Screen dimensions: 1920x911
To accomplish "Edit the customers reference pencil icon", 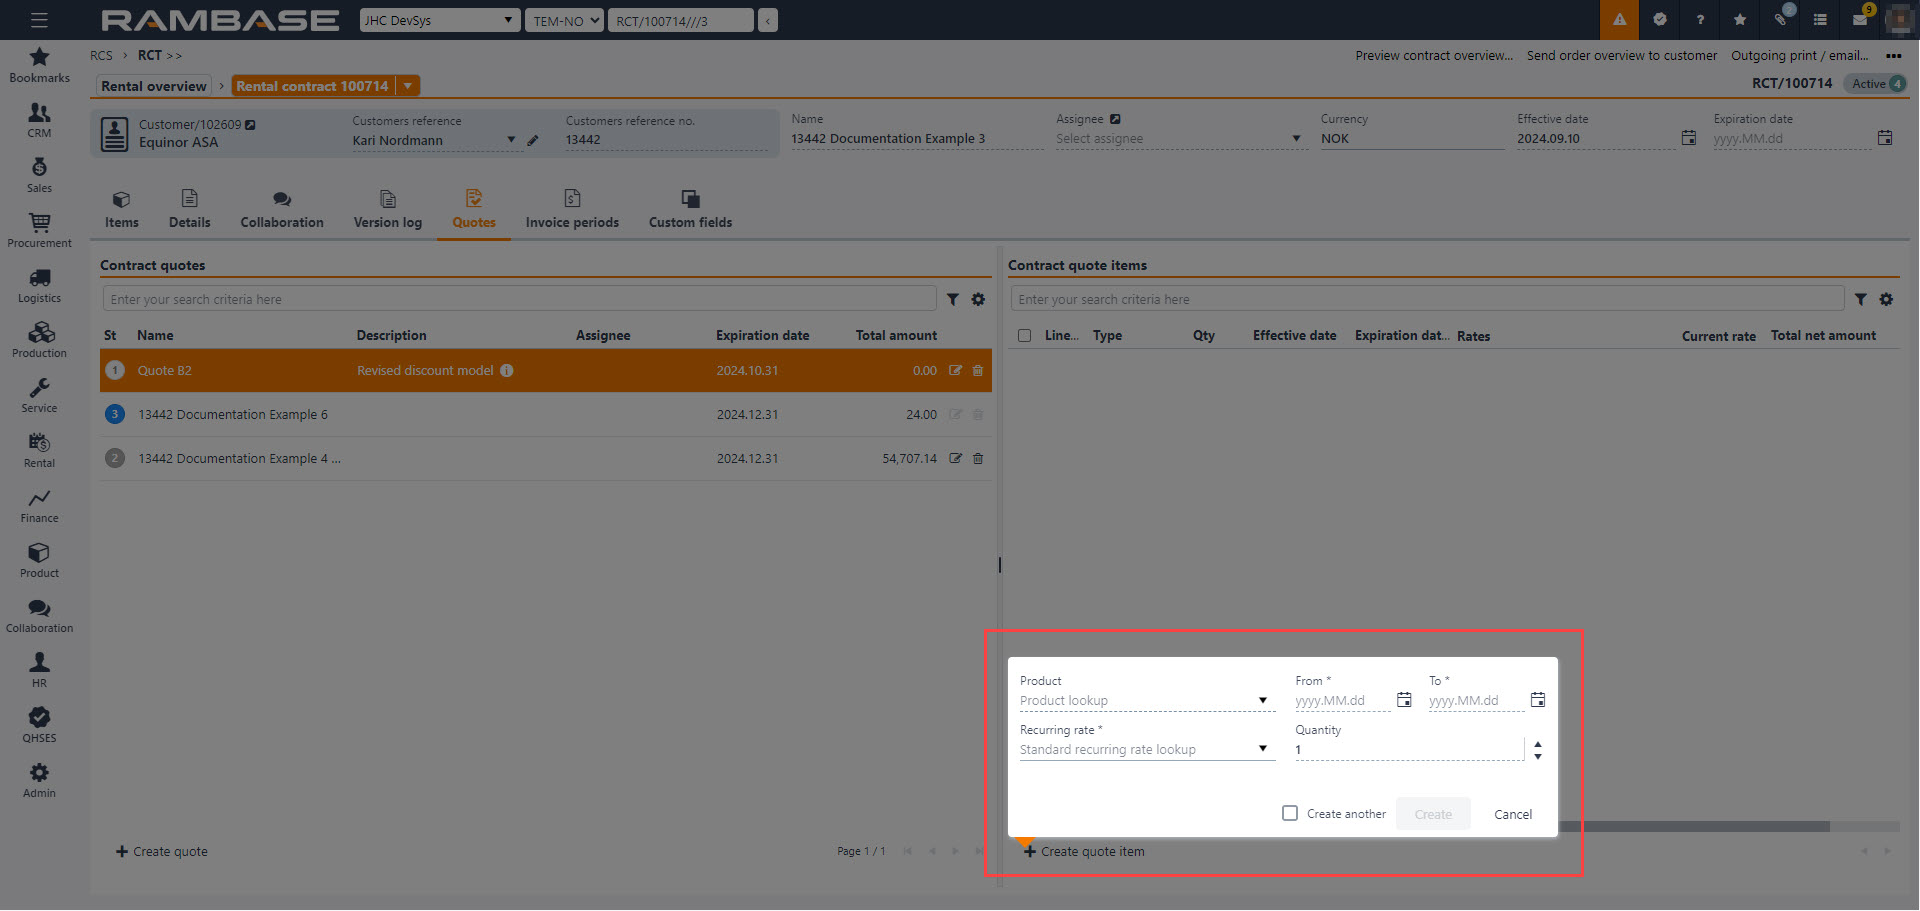I will (533, 141).
